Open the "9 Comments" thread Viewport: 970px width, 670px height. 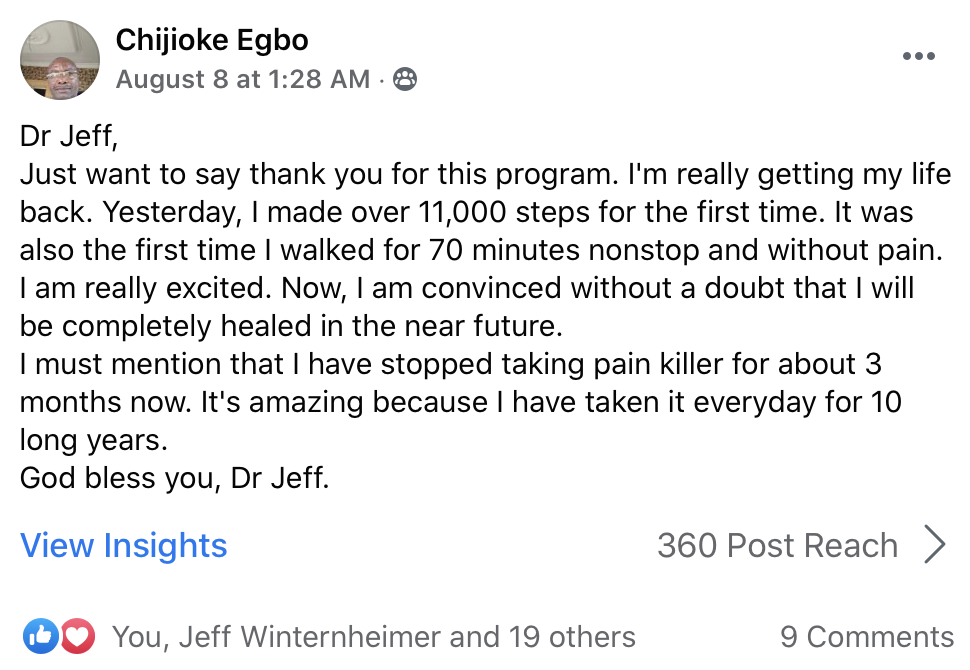(x=866, y=637)
